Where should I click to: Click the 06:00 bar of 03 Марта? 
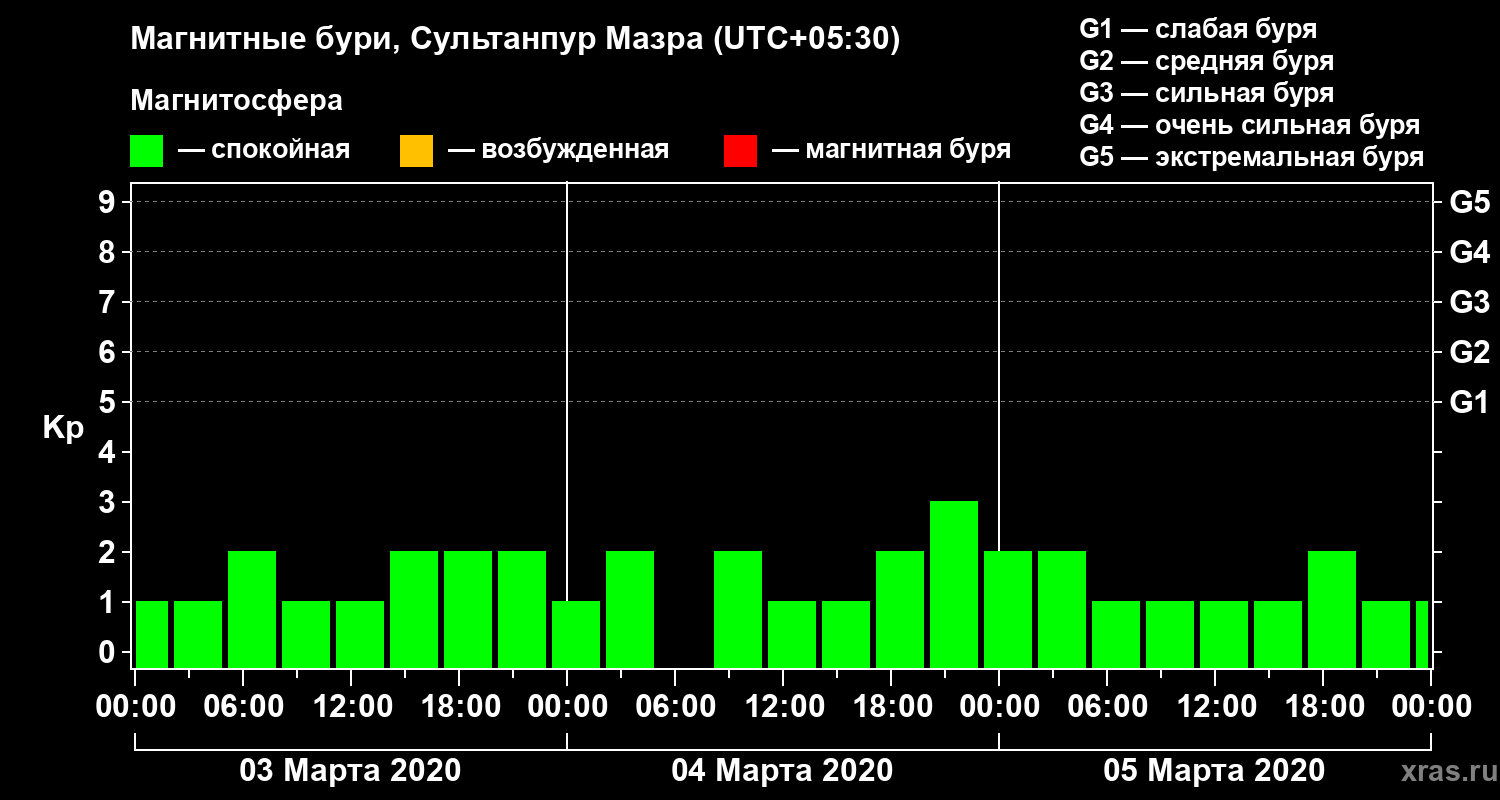tap(252, 609)
